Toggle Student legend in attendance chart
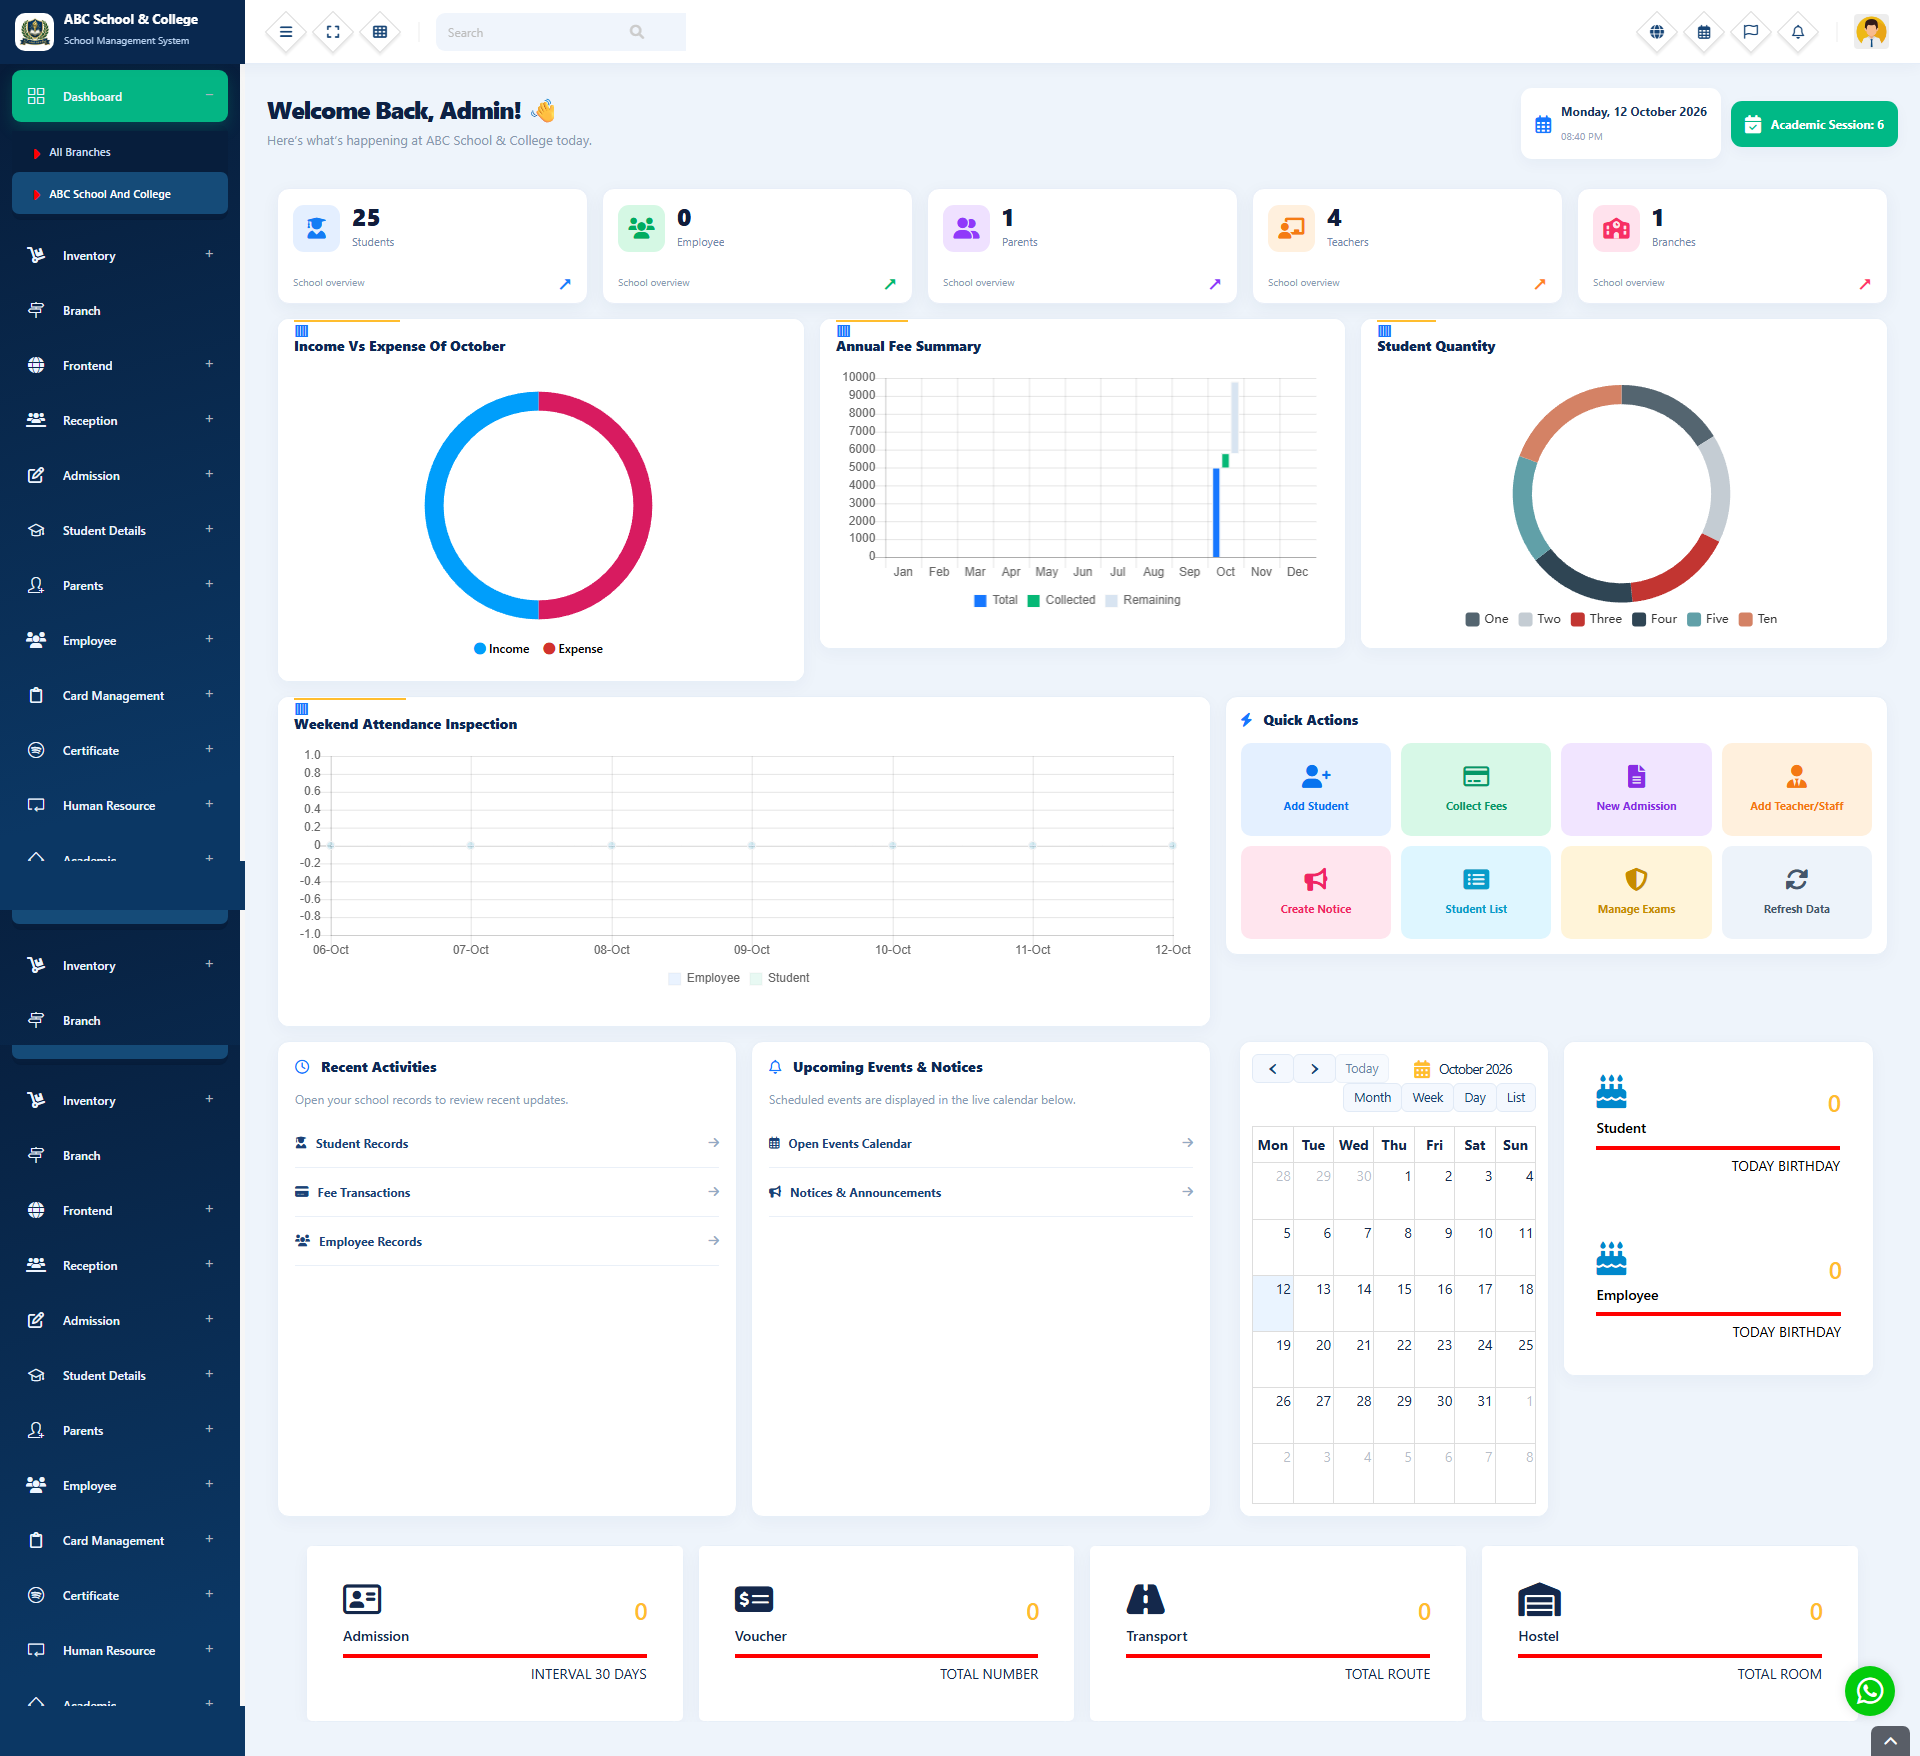 [x=780, y=978]
